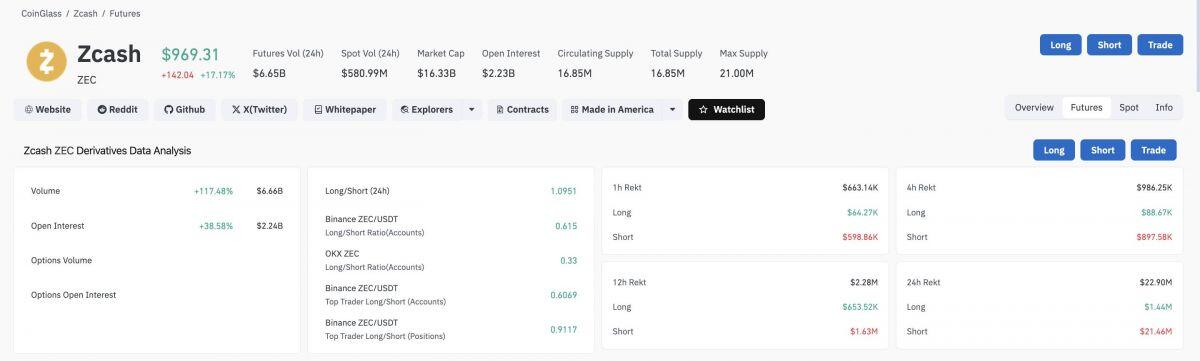The height and width of the screenshot is (361, 1200).
Task: Click the top header Short button
Action: (x=1109, y=45)
